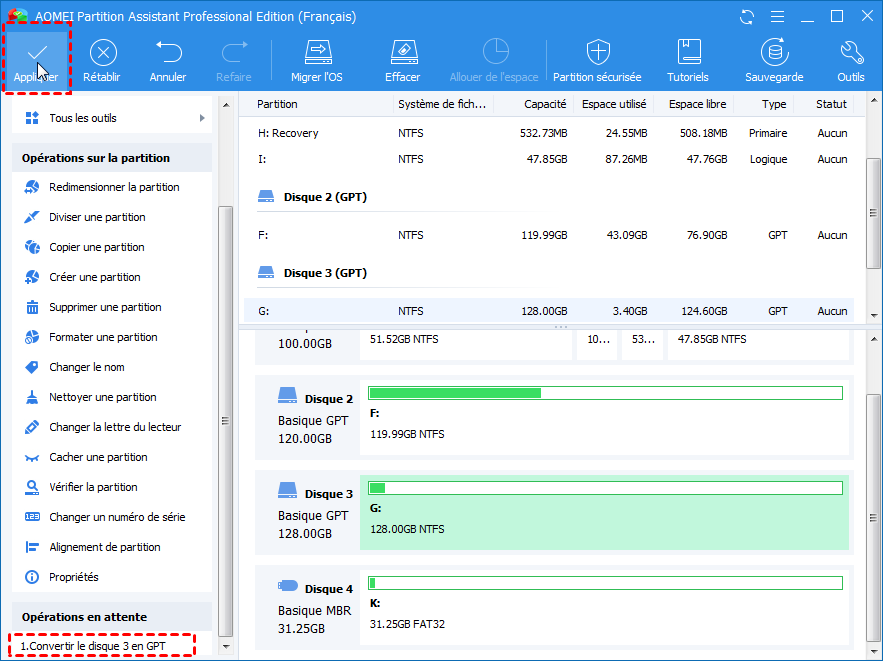
Task: Click the partition list vertical scrollbar
Action: click(x=873, y=211)
